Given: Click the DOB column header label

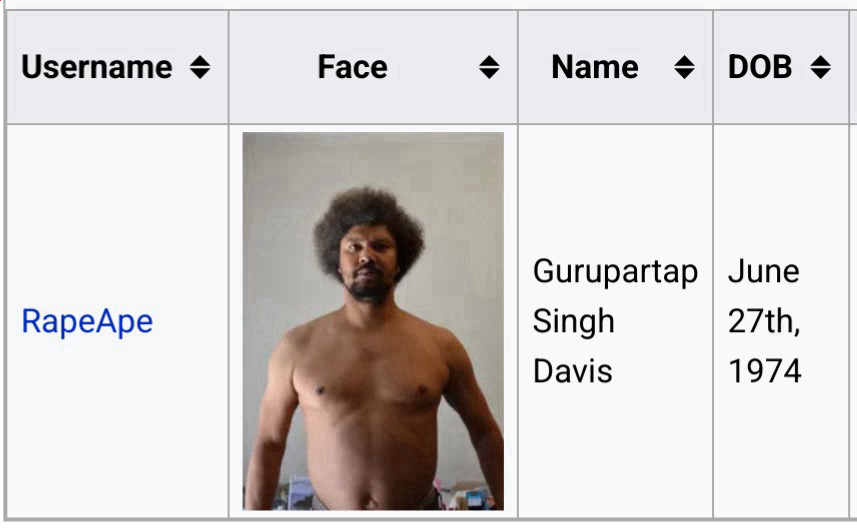Looking at the screenshot, I should click(760, 67).
